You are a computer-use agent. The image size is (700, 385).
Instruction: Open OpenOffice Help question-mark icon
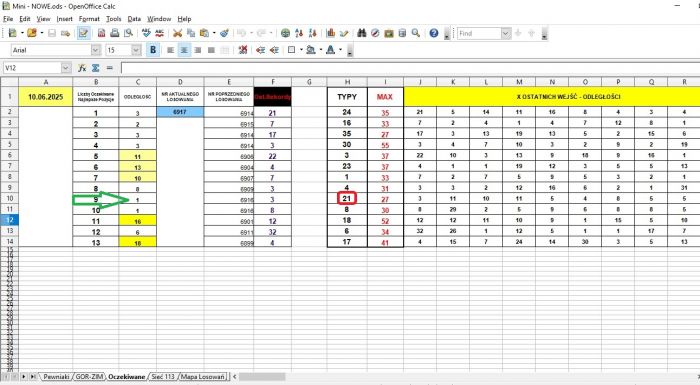(433, 33)
